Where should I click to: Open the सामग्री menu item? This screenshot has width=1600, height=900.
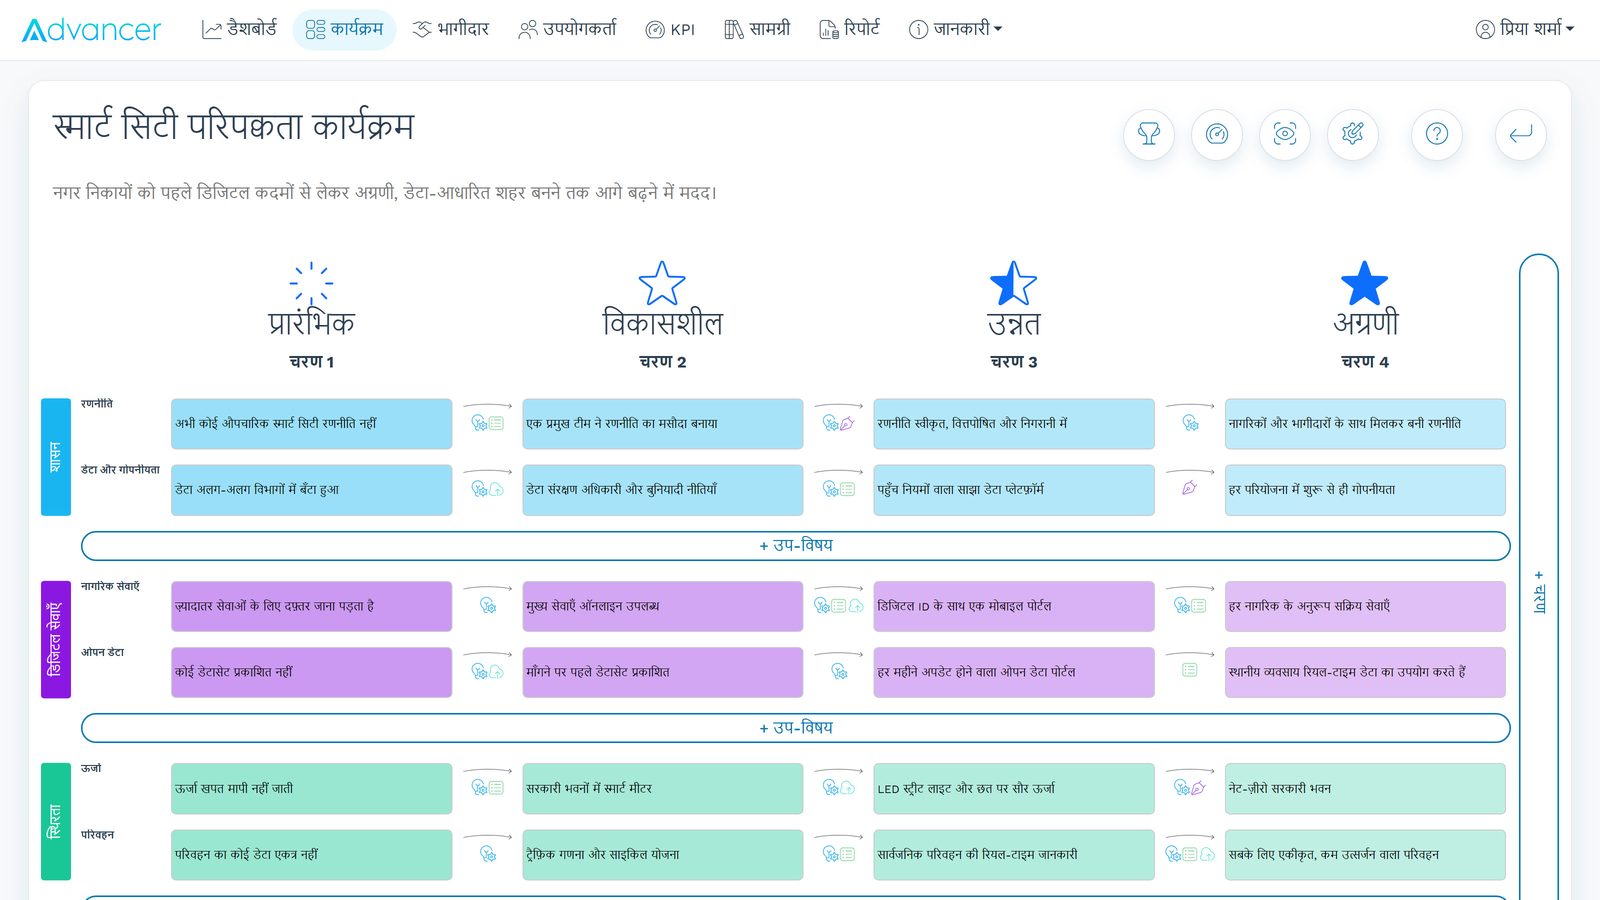tap(757, 29)
